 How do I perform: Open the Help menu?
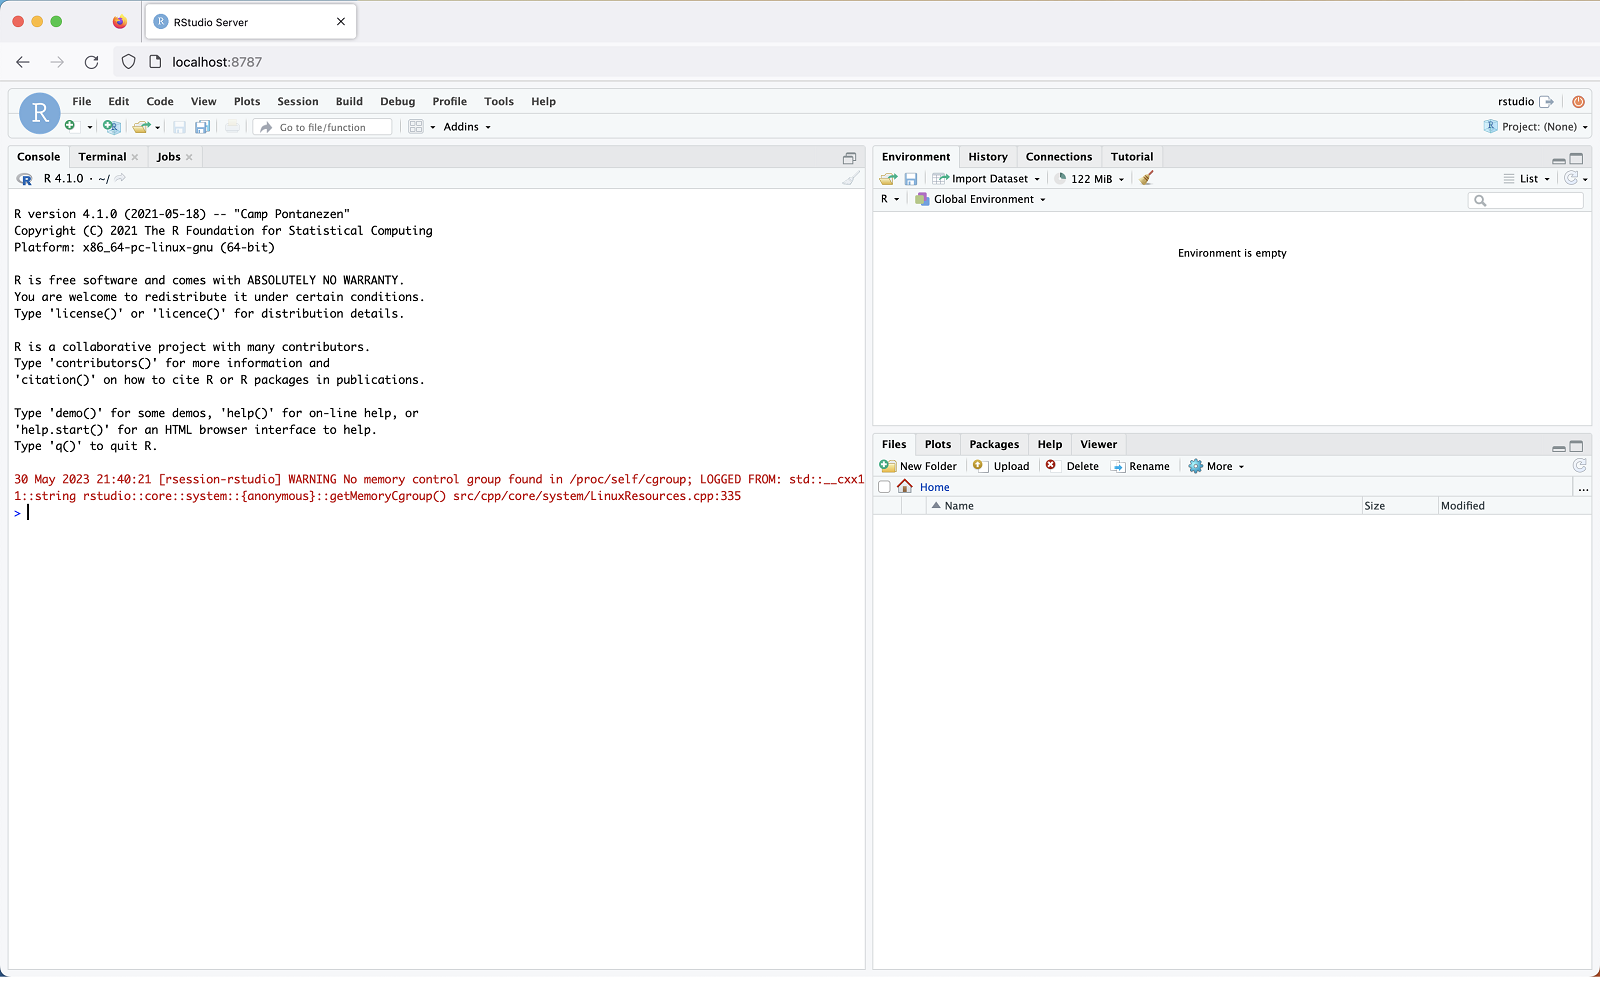click(x=543, y=102)
